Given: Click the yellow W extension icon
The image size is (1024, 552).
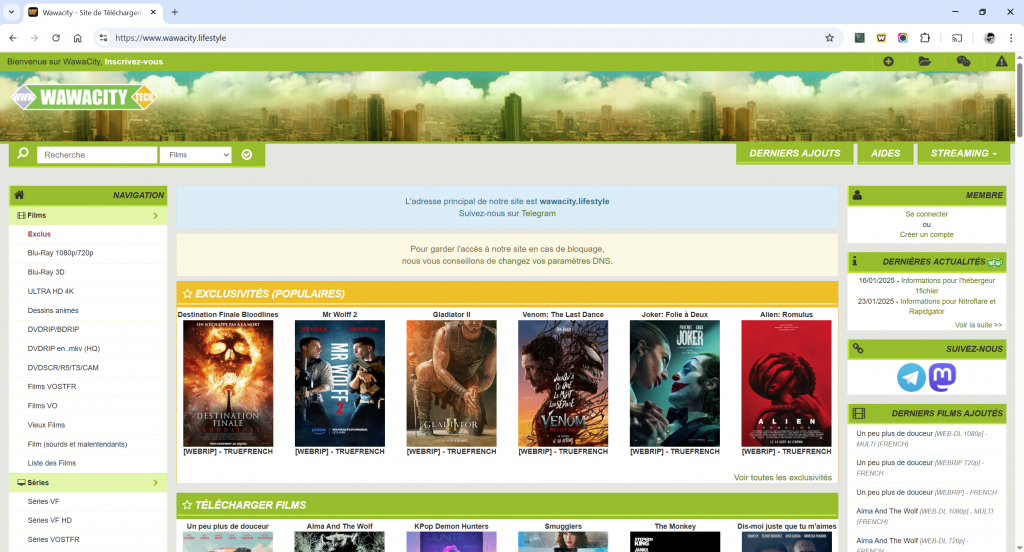Looking at the screenshot, I should click(881, 38).
